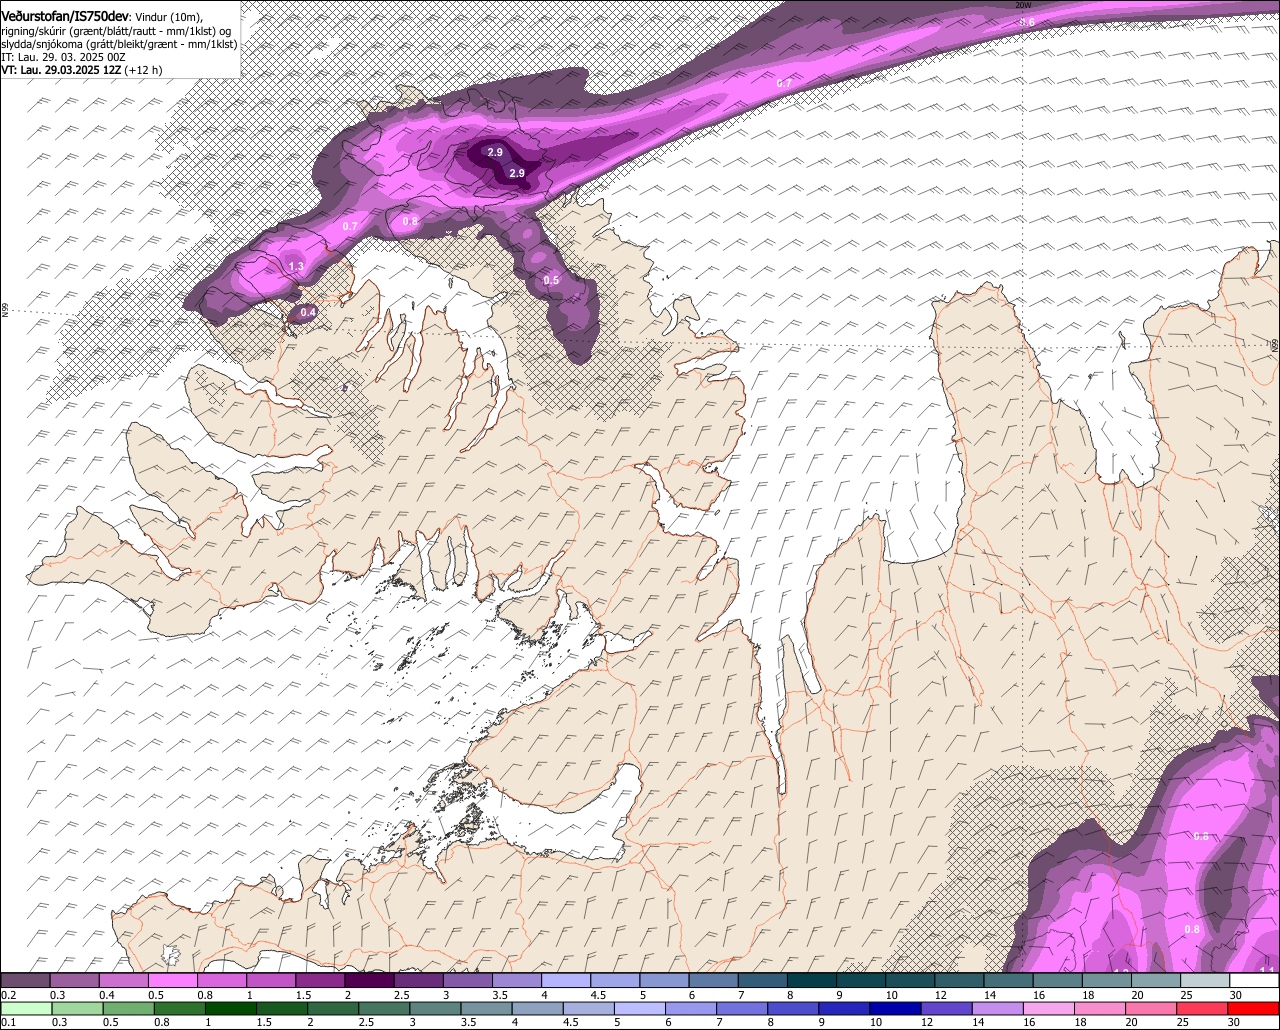This screenshot has width=1280, height=1030.
Task: Select the '0.5' value on the purple map tongue
Action: point(551,281)
